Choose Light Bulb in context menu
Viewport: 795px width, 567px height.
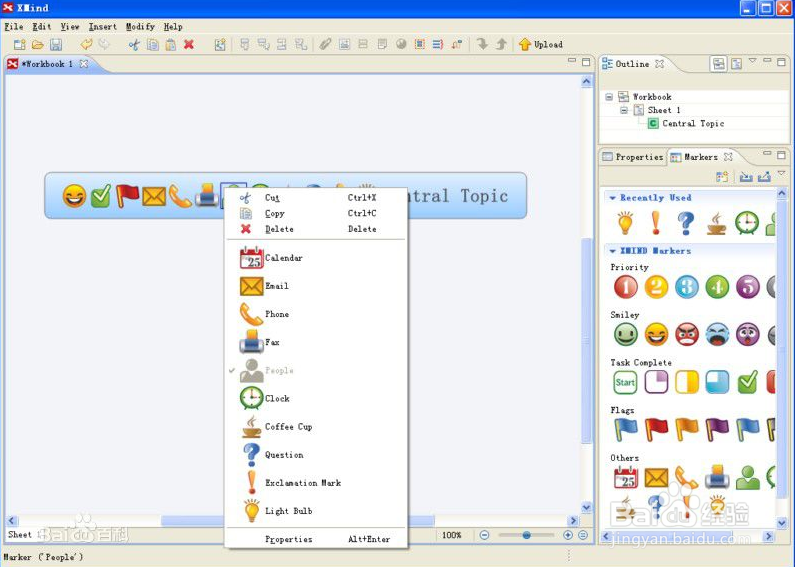point(315,511)
